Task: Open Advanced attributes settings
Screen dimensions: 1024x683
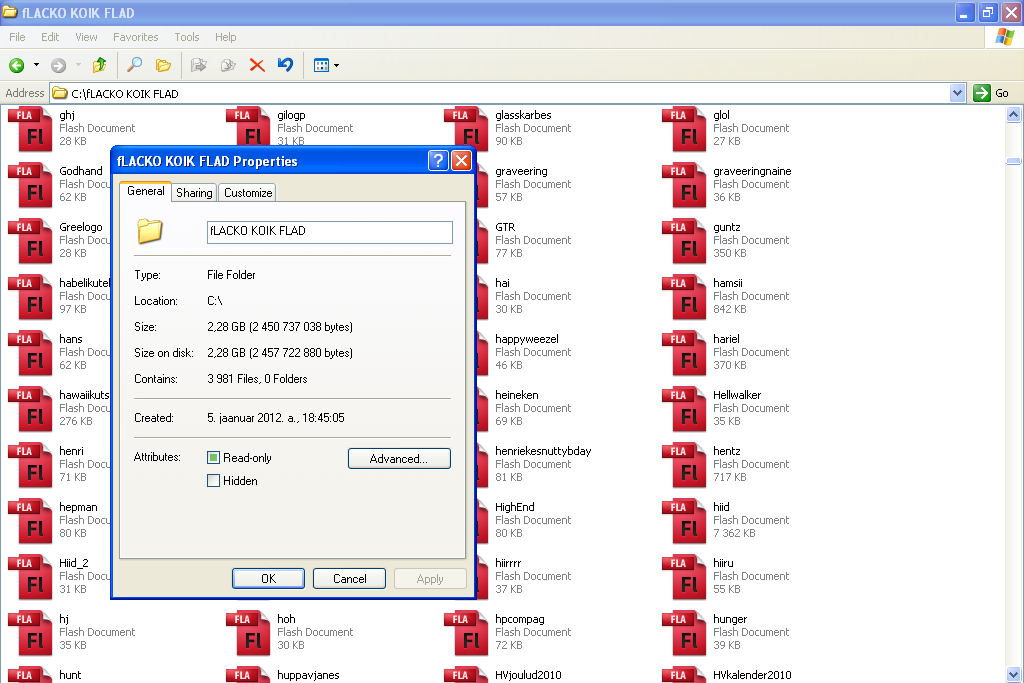Action: pos(399,458)
